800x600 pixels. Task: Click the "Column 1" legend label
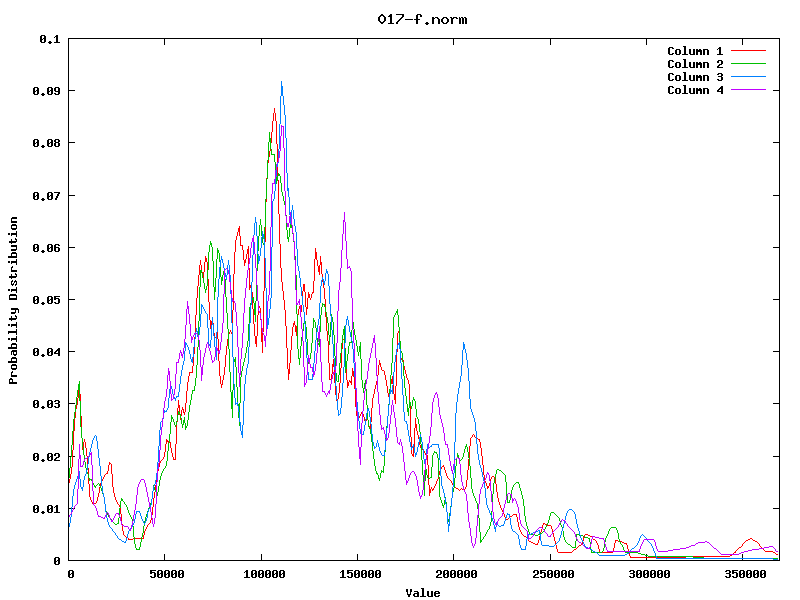(x=695, y=51)
